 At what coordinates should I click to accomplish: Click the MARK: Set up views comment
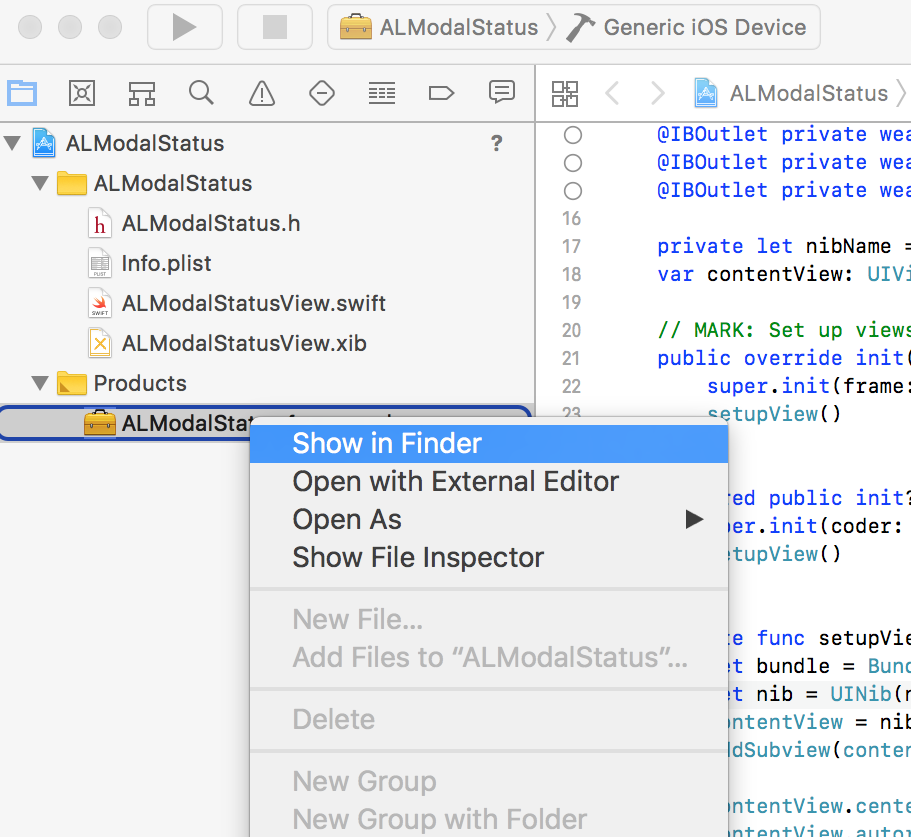pos(784,330)
